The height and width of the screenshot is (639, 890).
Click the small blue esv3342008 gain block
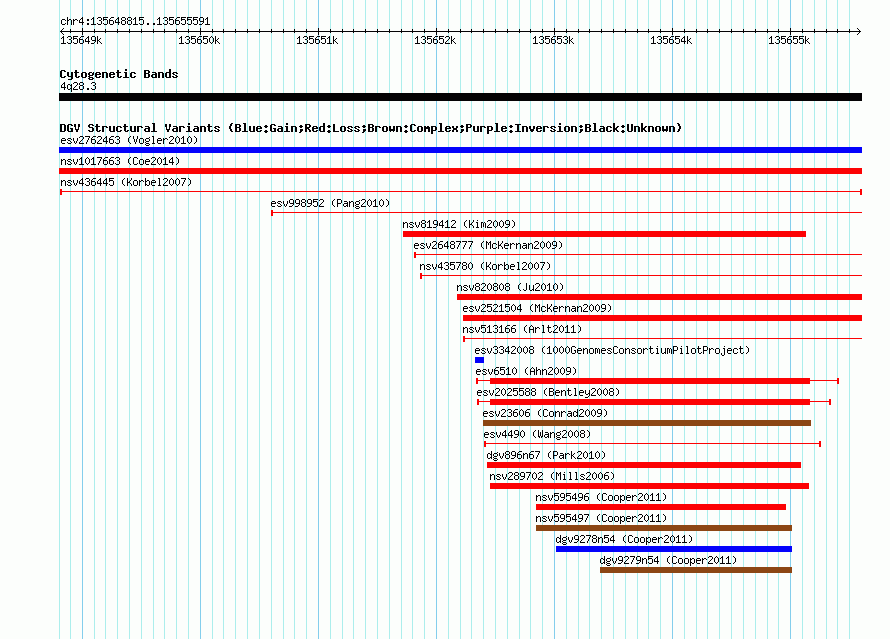pyautogui.click(x=480, y=360)
